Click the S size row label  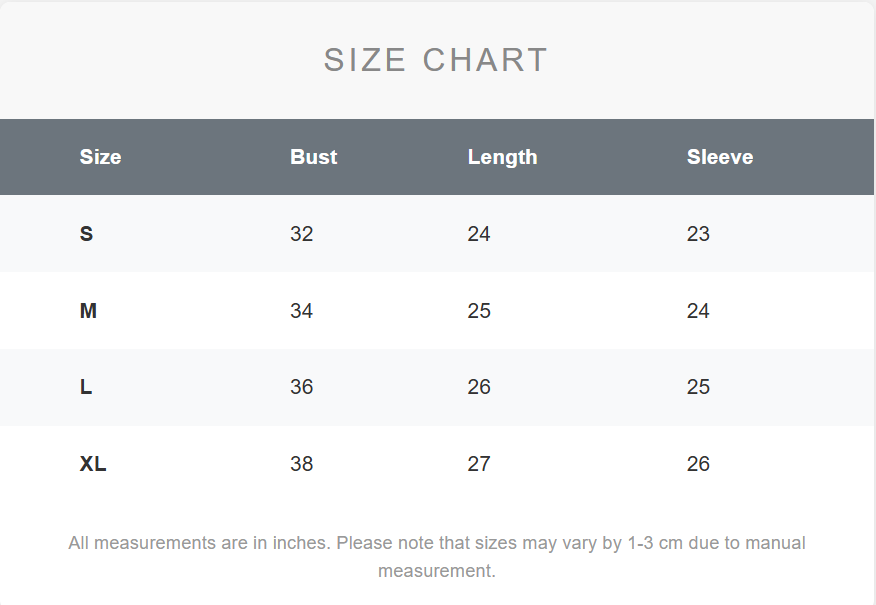87,234
